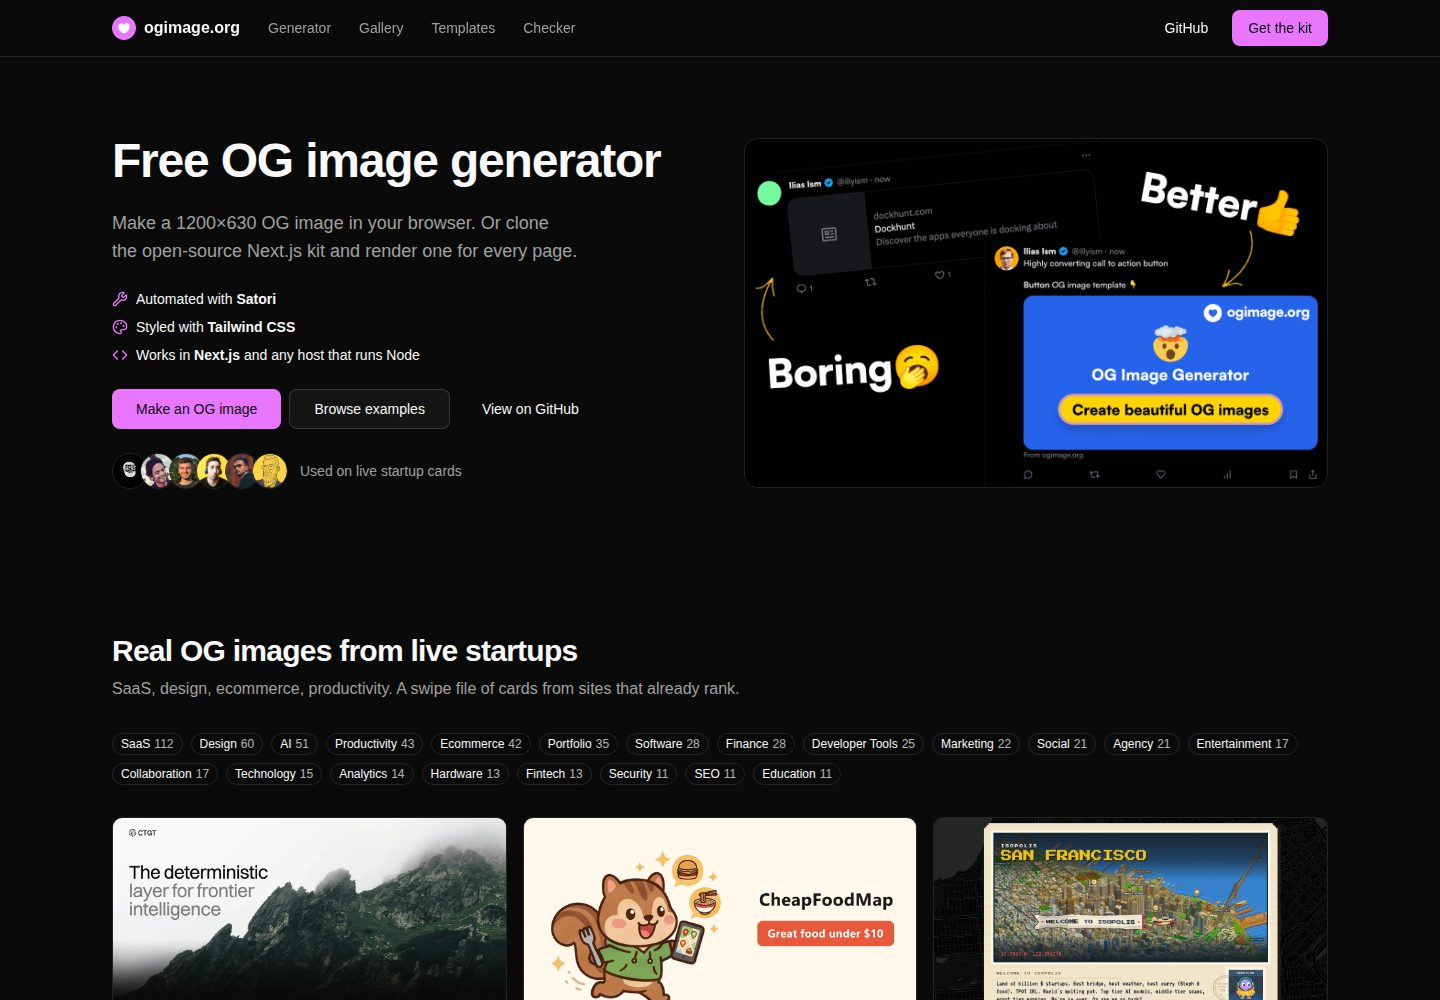Viewport: 1440px width, 1000px height.
Task: Select the Software 28 filter chip
Action: pyautogui.click(x=667, y=744)
